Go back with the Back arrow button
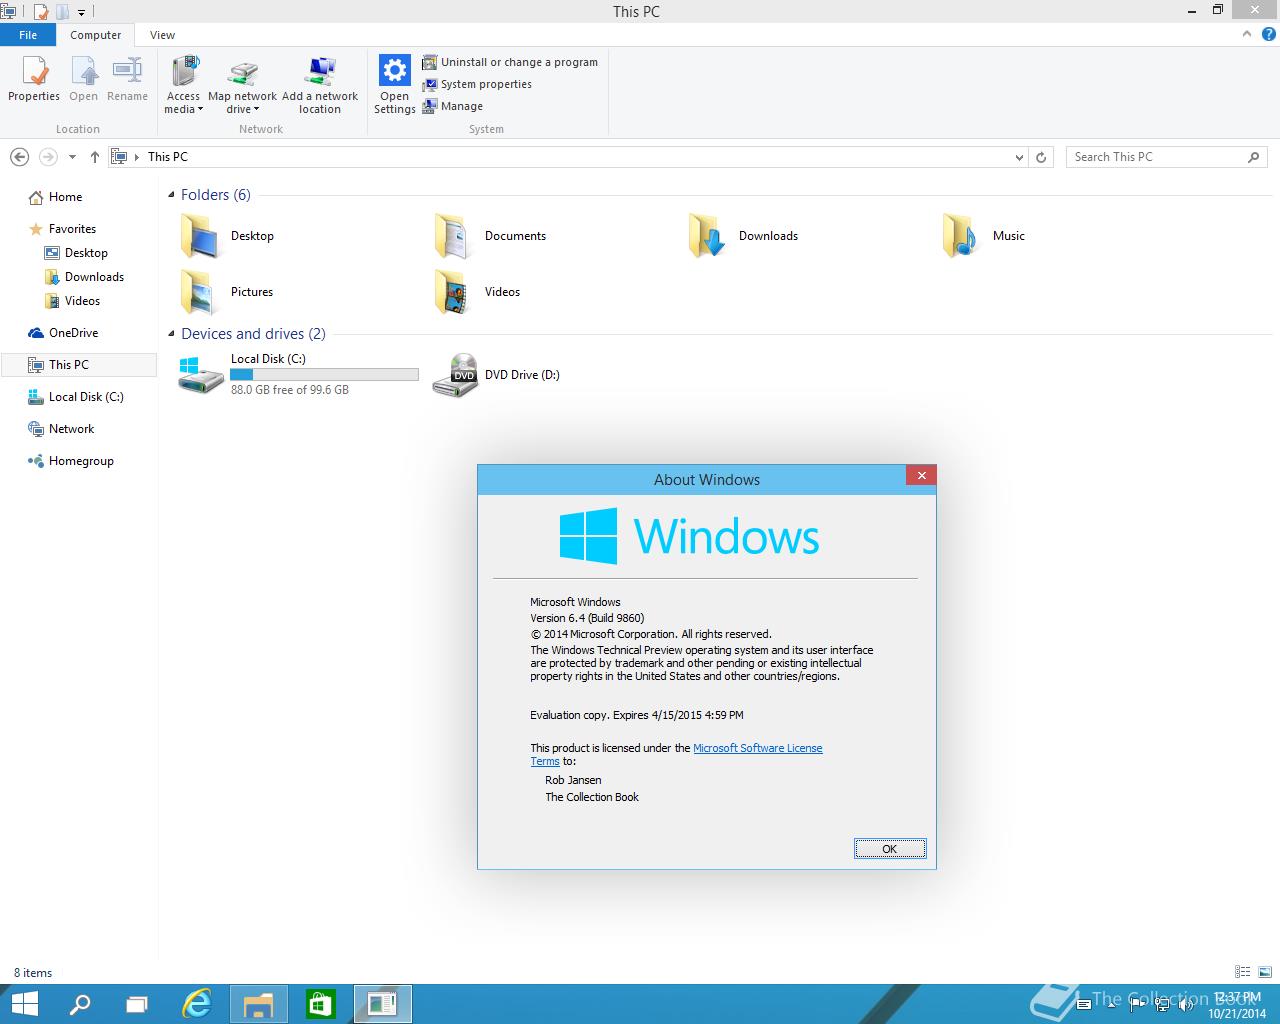 (x=19, y=157)
